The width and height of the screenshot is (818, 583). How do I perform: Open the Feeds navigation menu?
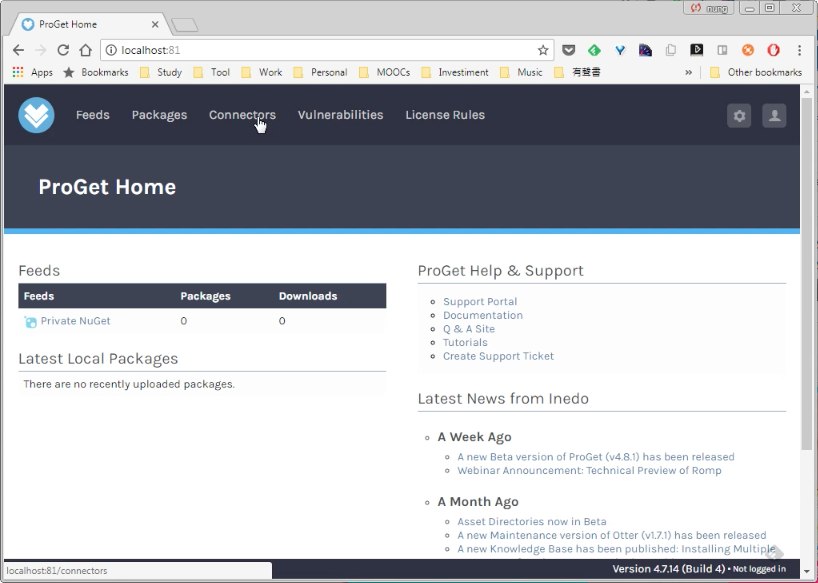click(93, 115)
